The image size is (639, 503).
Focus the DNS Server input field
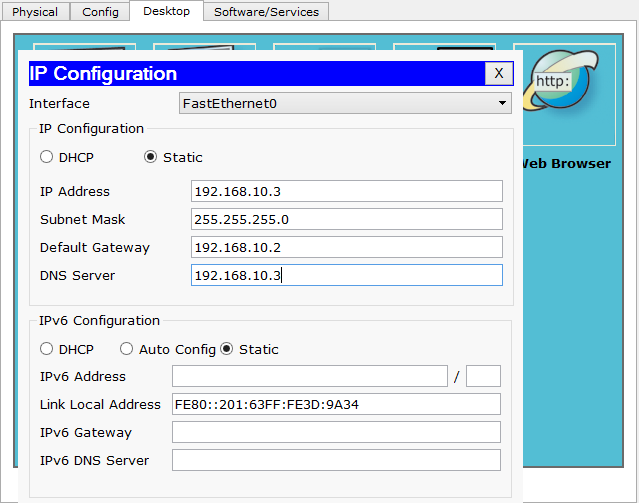click(347, 275)
